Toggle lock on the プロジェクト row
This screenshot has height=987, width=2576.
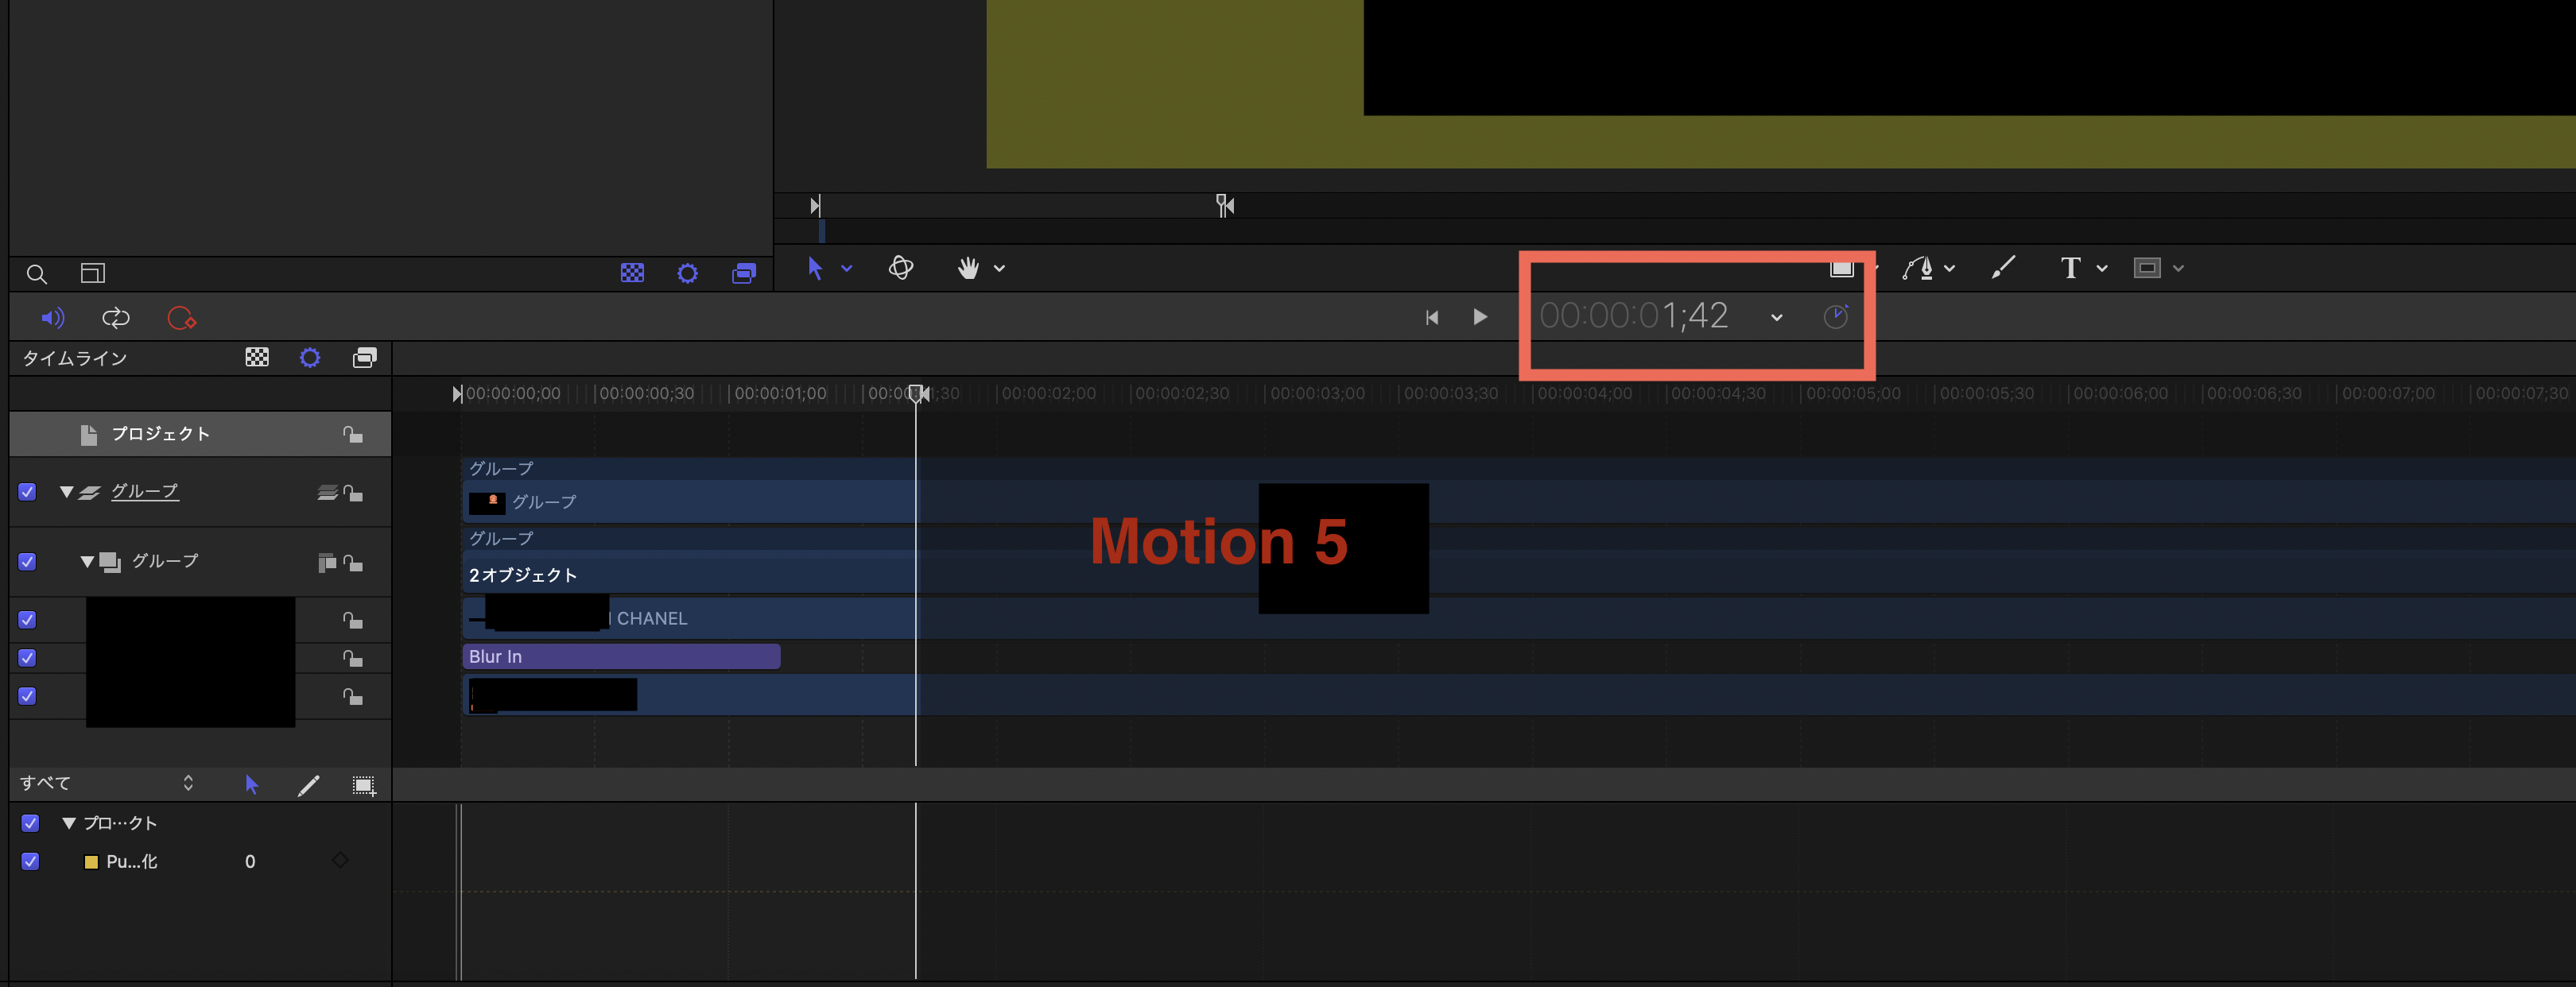[352, 434]
